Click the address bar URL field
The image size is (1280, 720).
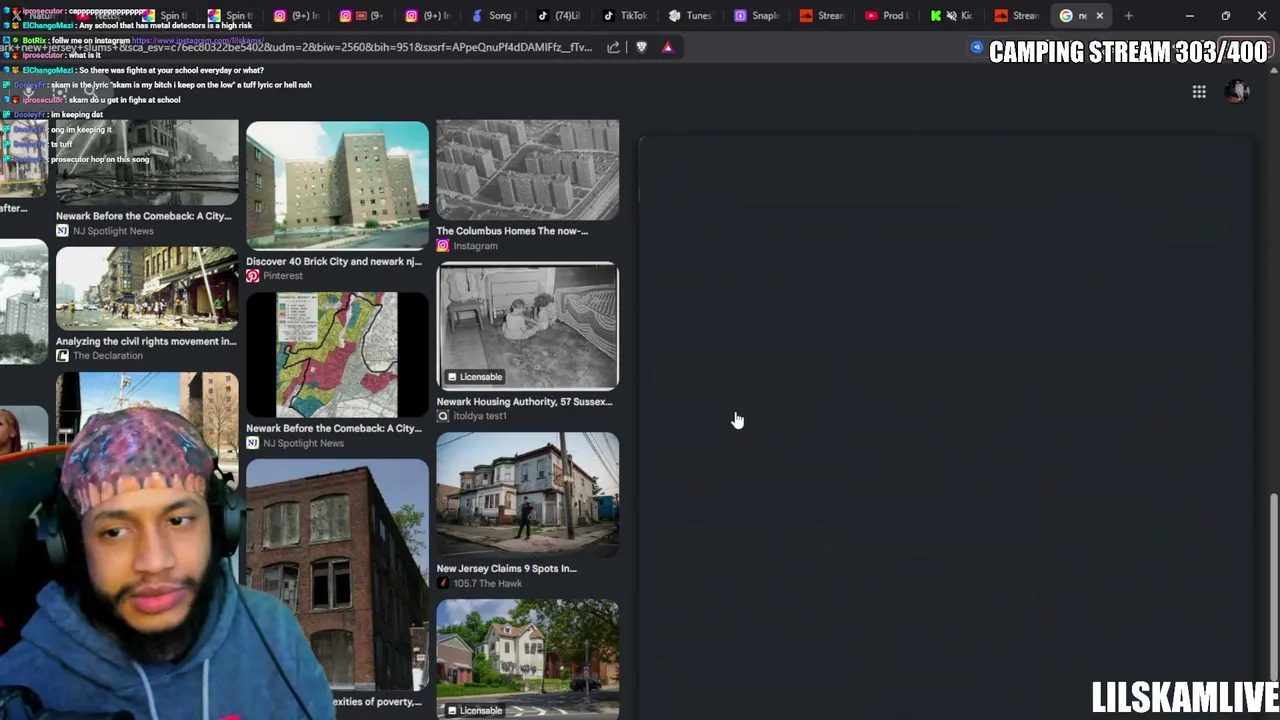[x=296, y=47]
